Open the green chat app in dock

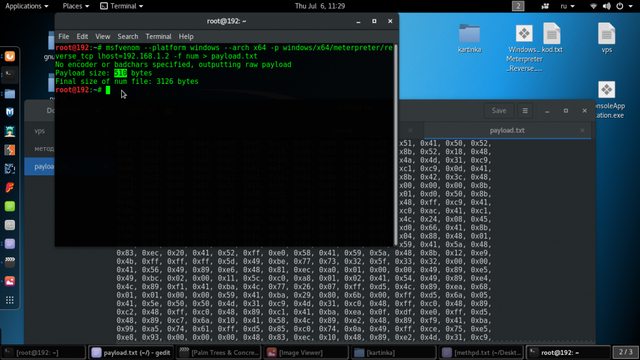click(x=9, y=206)
